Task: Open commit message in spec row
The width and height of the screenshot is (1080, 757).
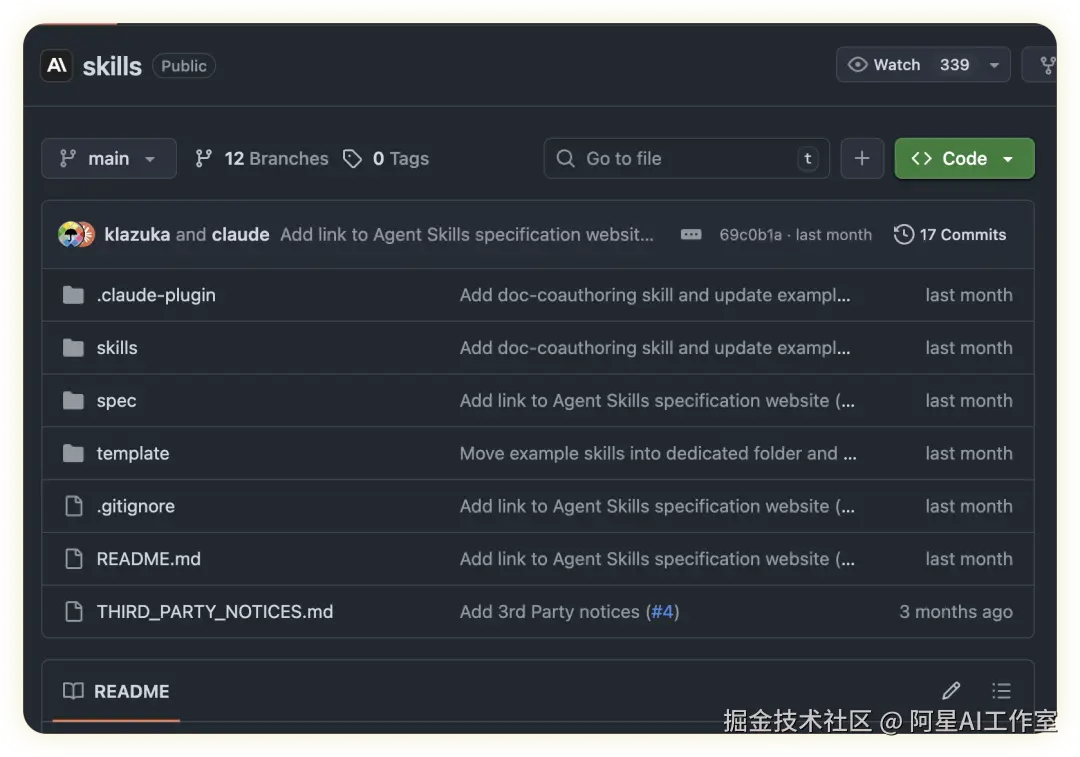Action: (x=657, y=400)
